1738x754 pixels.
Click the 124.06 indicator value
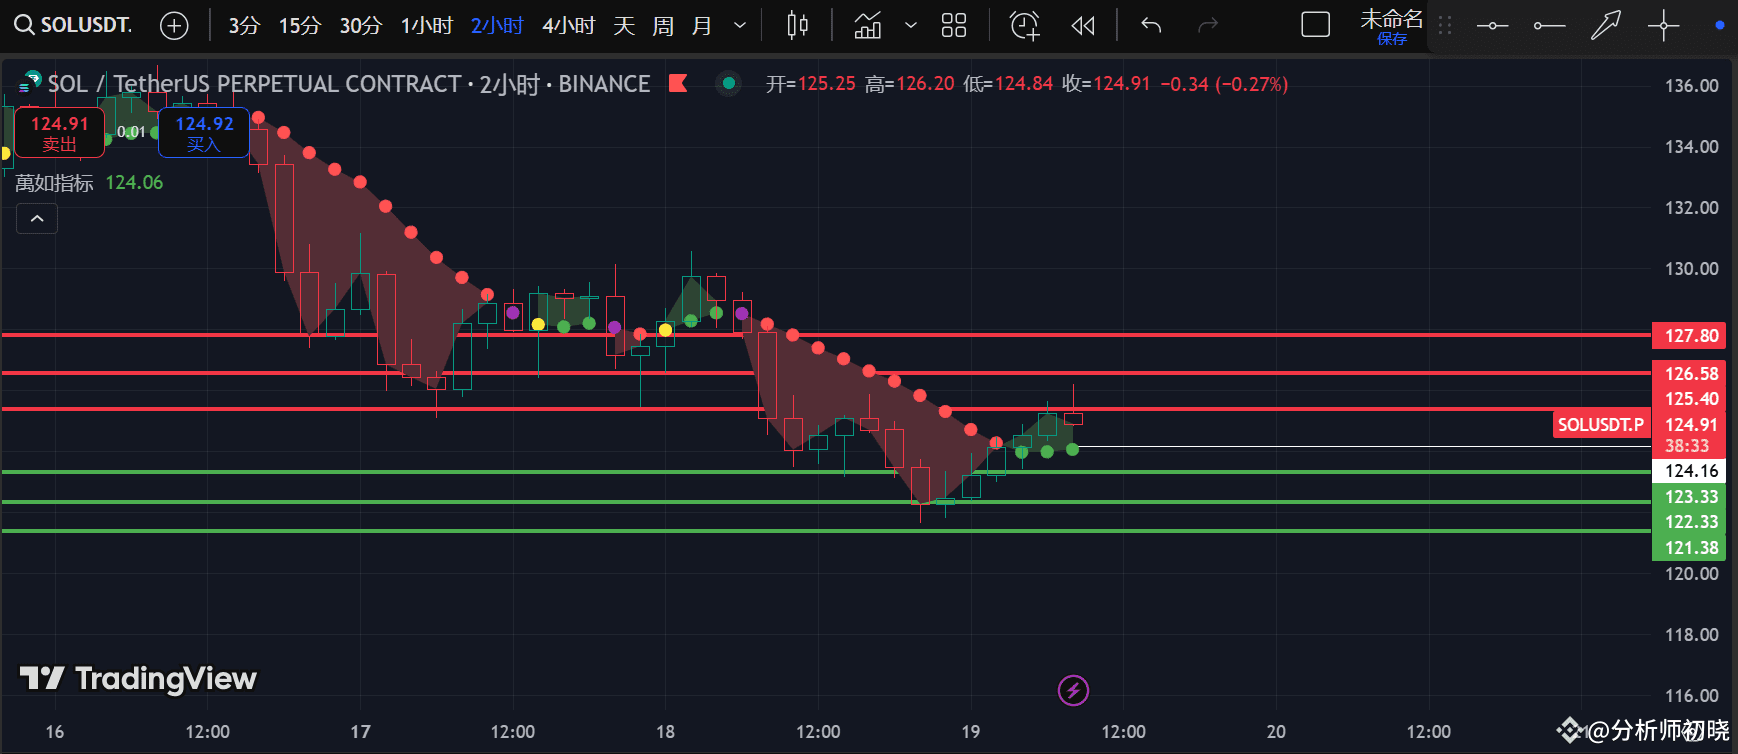pos(134,183)
